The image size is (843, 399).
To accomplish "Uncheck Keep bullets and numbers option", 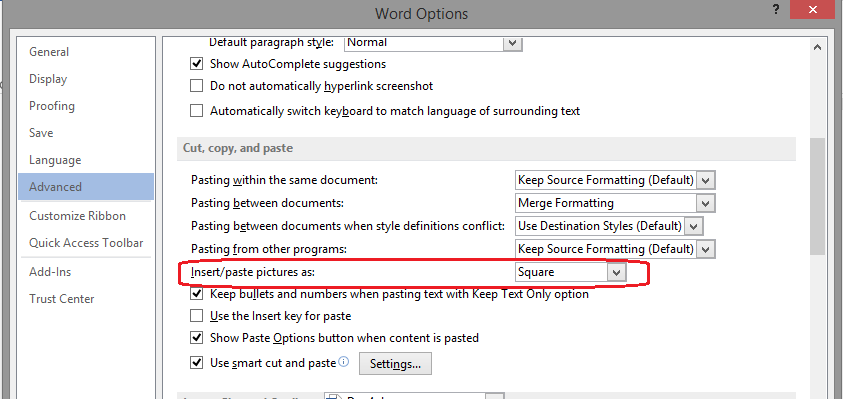I will point(197,294).
